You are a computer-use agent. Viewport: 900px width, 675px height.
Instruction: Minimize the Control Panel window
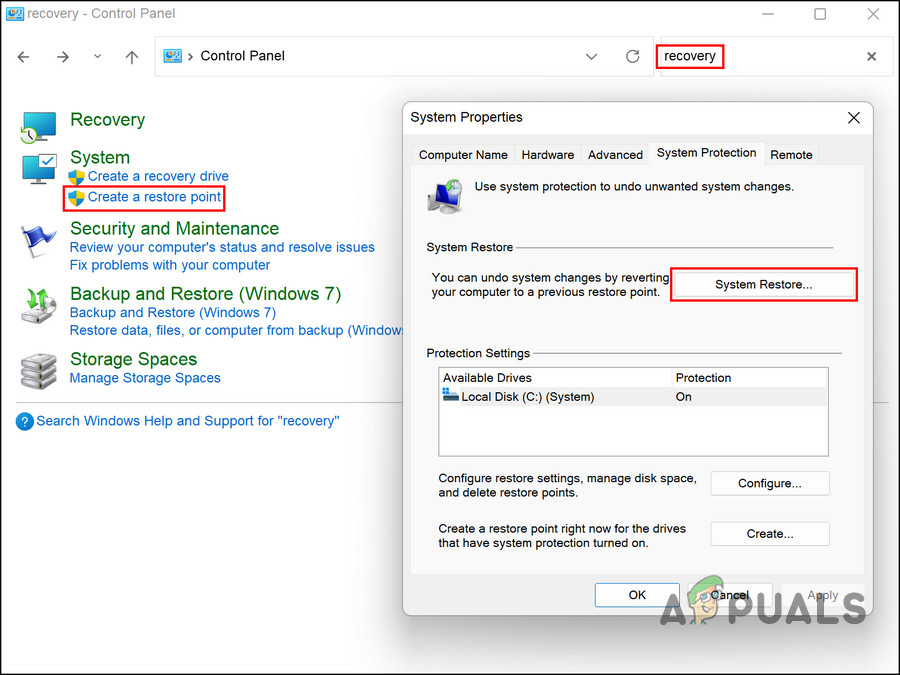tap(767, 14)
